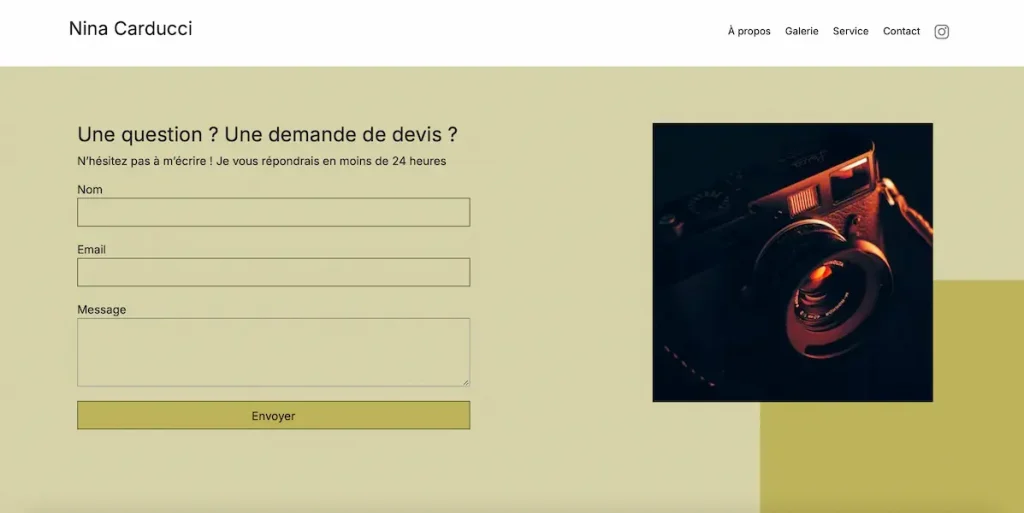Open the Galerie menu item

point(801,31)
